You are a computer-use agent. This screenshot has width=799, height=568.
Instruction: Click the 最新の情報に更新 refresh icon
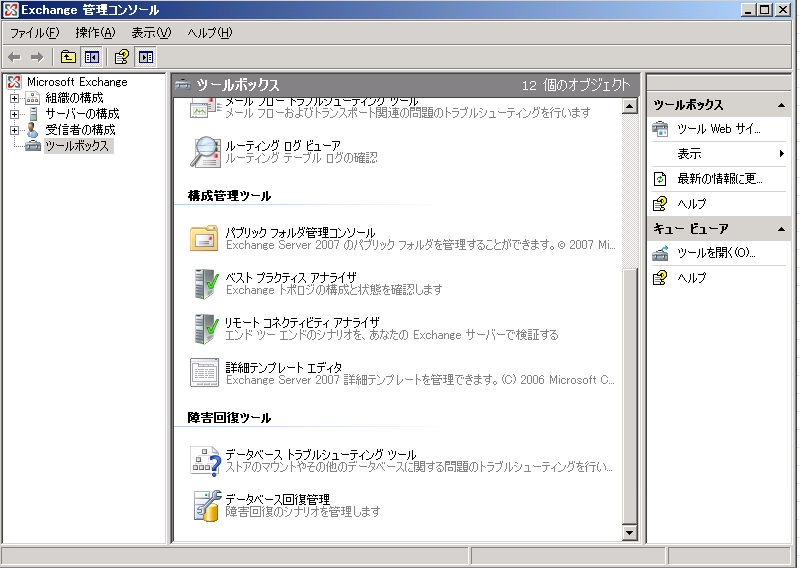pyautogui.click(x=660, y=179)
